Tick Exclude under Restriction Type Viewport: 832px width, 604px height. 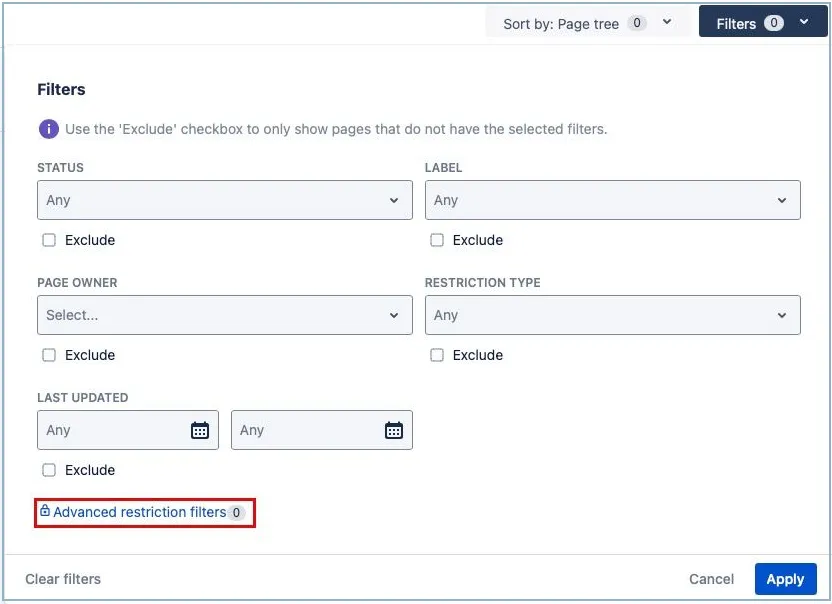point(437,355)
